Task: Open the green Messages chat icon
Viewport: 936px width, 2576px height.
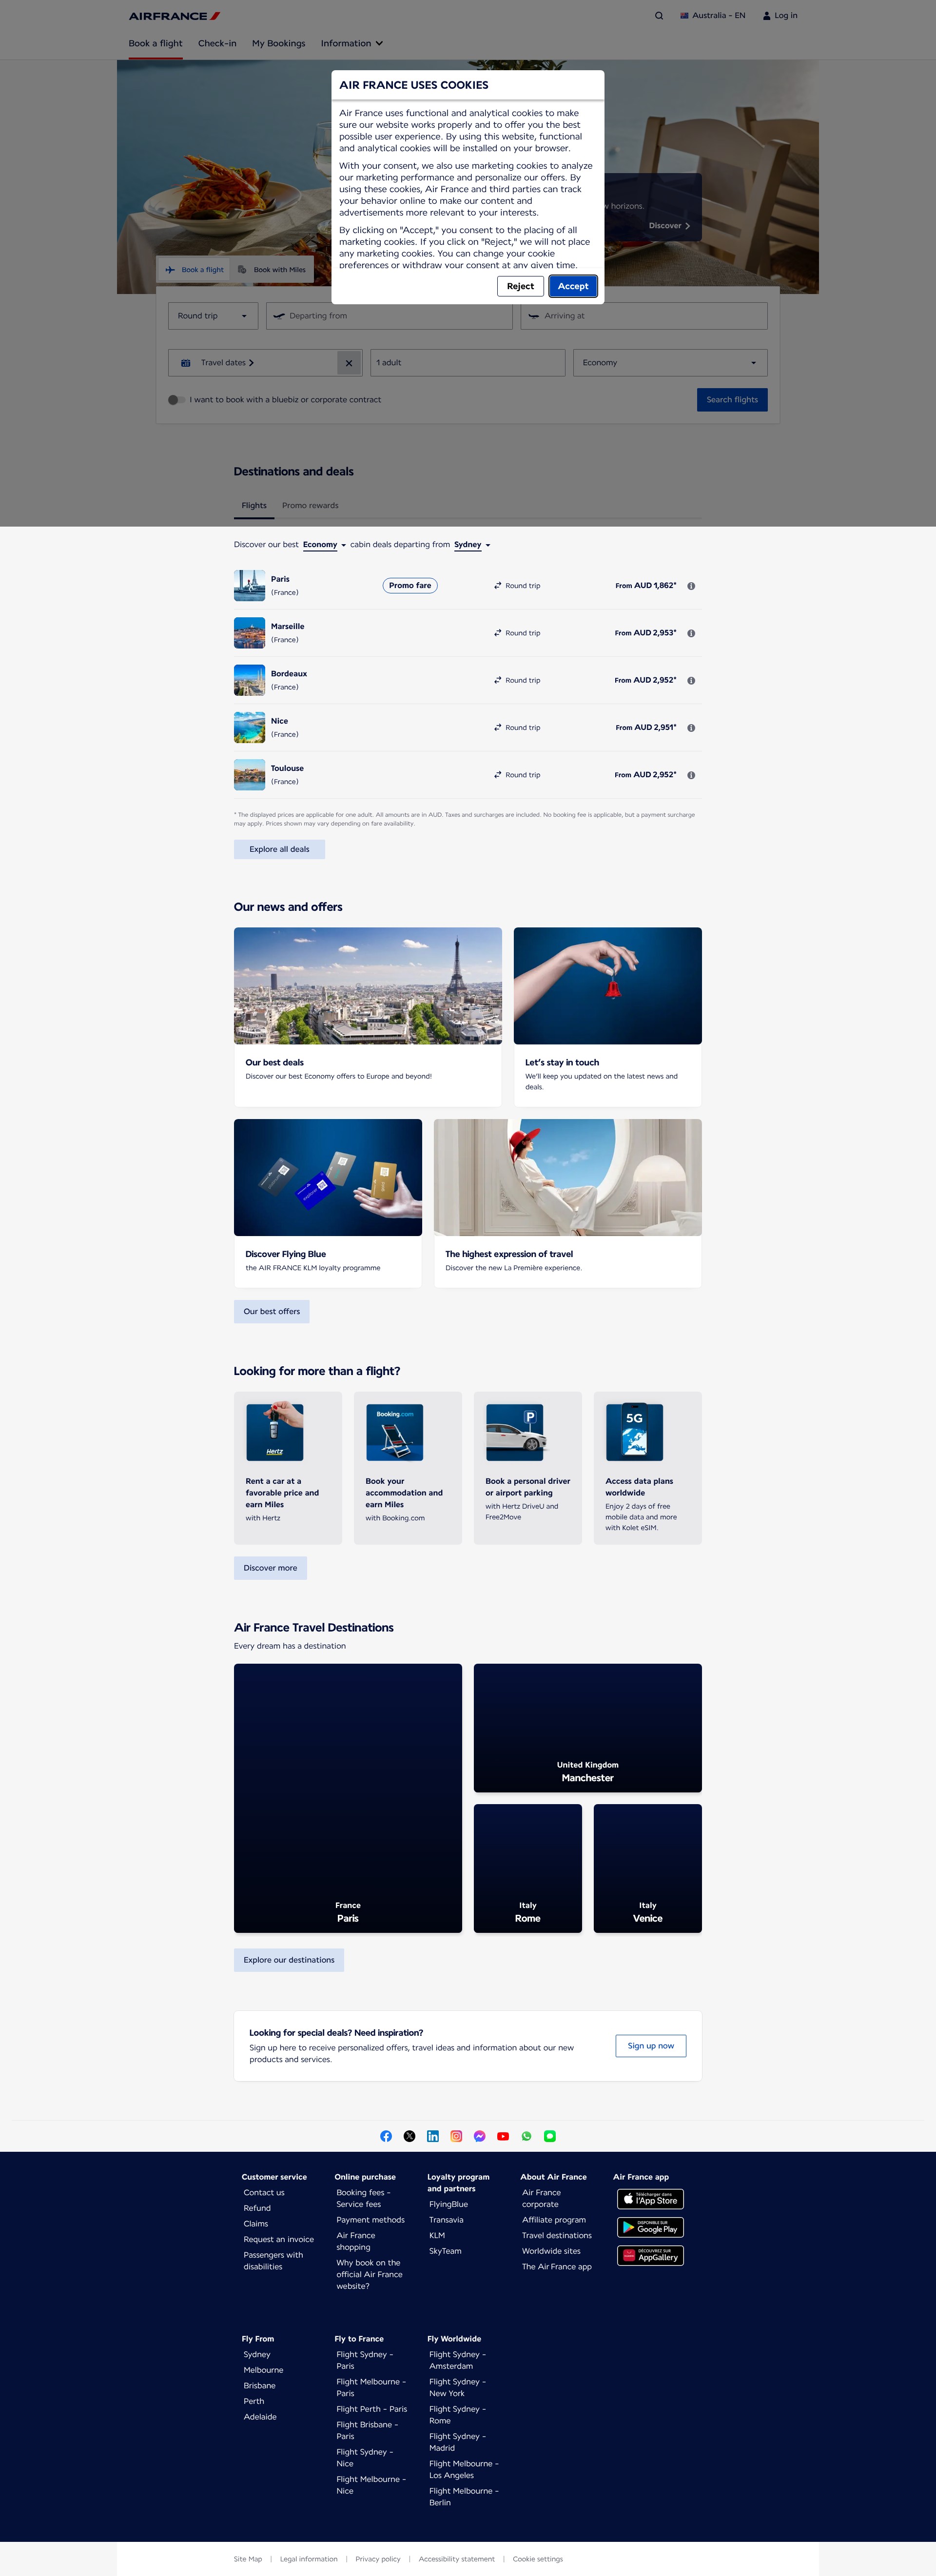Action: click(550, 2136)
